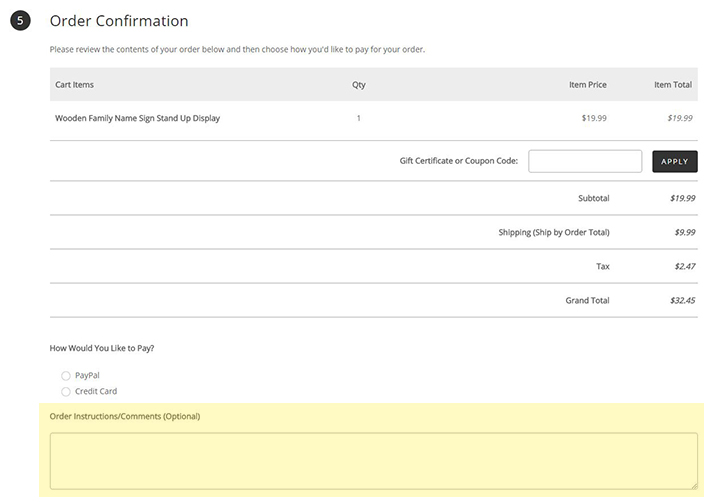
Task: Click the Order Confirmation heading
Action: click(x=118, y=21)
